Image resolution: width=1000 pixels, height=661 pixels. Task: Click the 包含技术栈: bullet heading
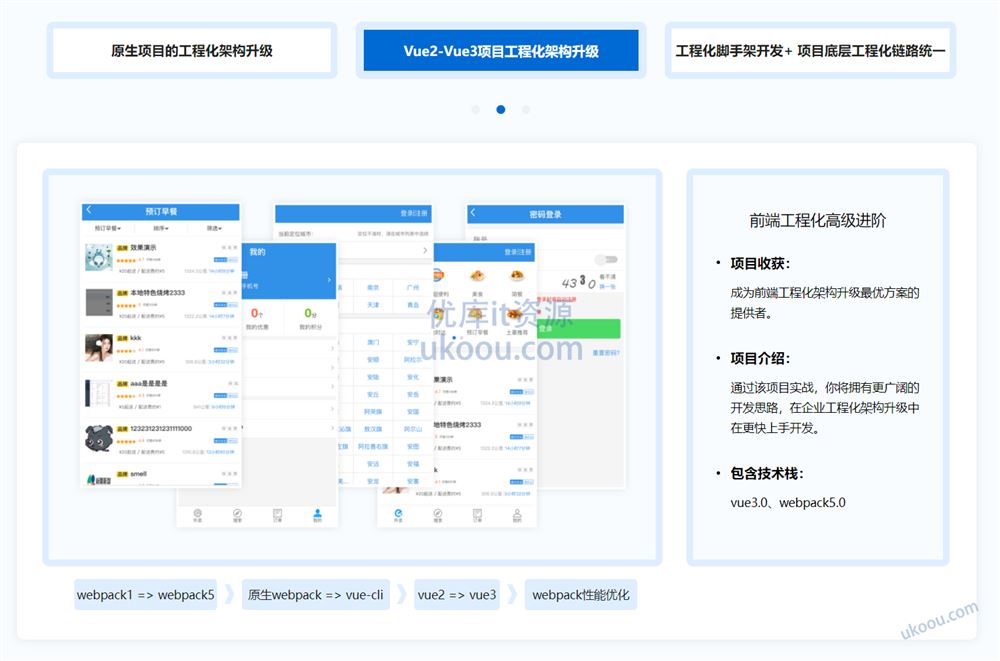point(767,473)
